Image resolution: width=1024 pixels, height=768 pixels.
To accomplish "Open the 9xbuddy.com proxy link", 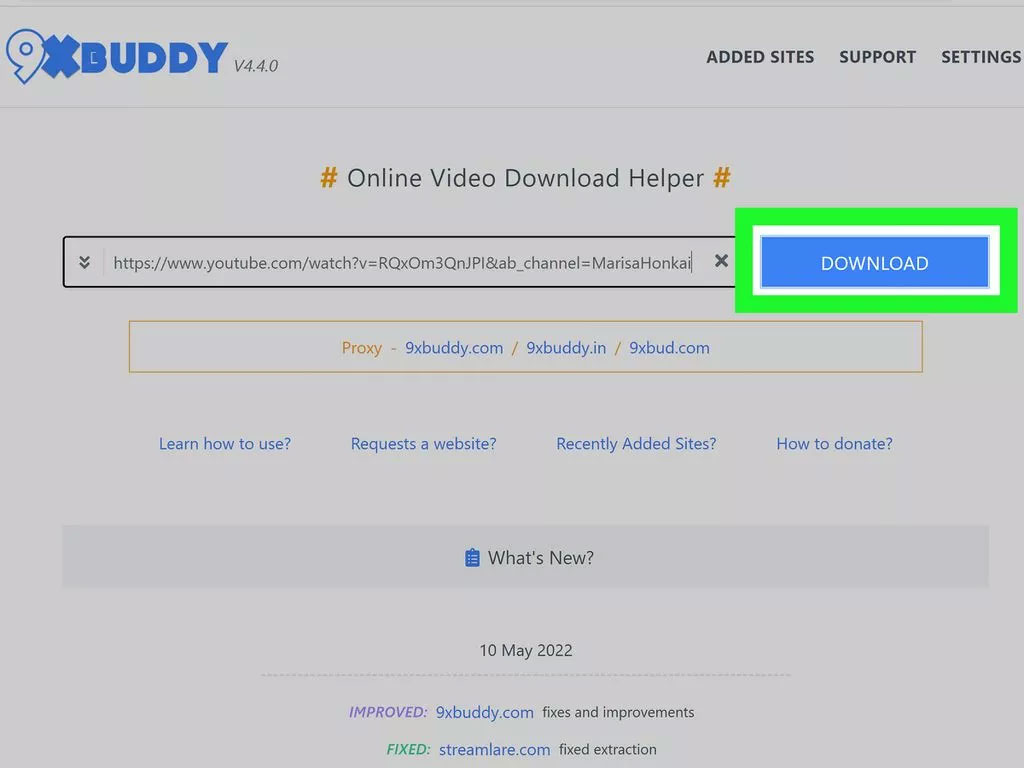I will pyautogui.click(x=454, y=348).
